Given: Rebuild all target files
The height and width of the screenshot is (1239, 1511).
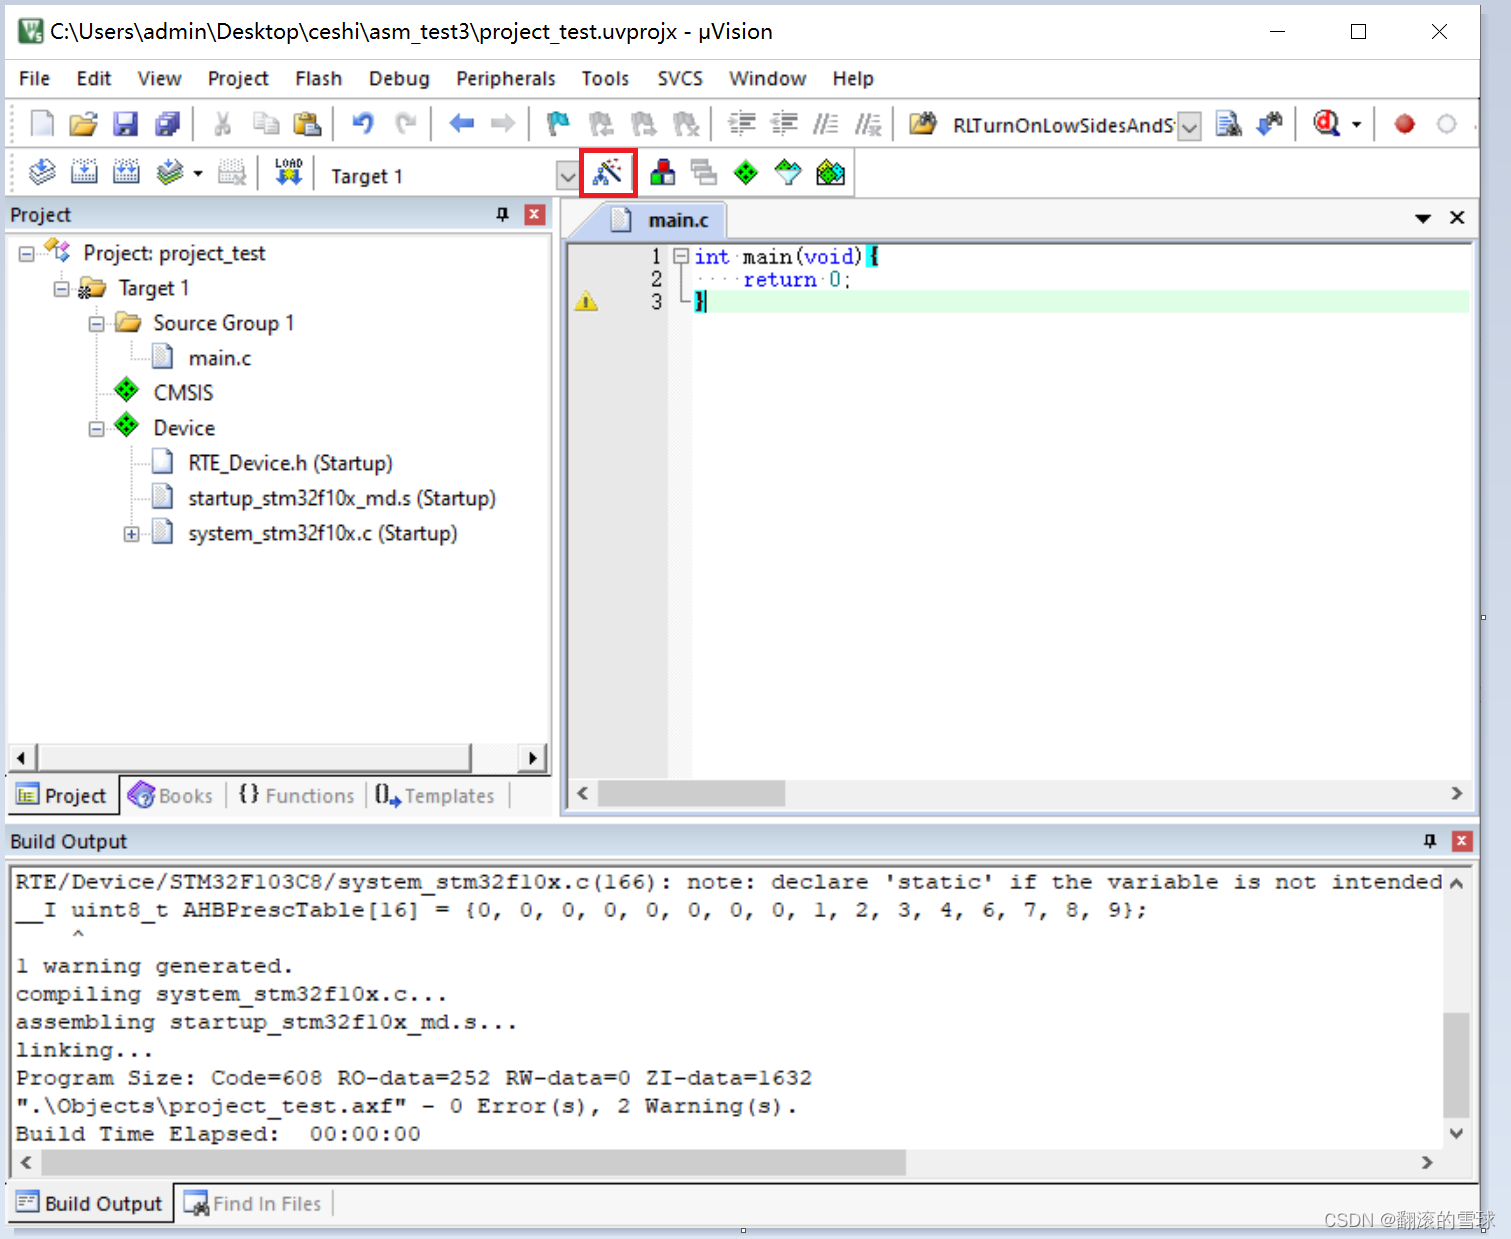Looking at the screenshot, I should 126,172.
